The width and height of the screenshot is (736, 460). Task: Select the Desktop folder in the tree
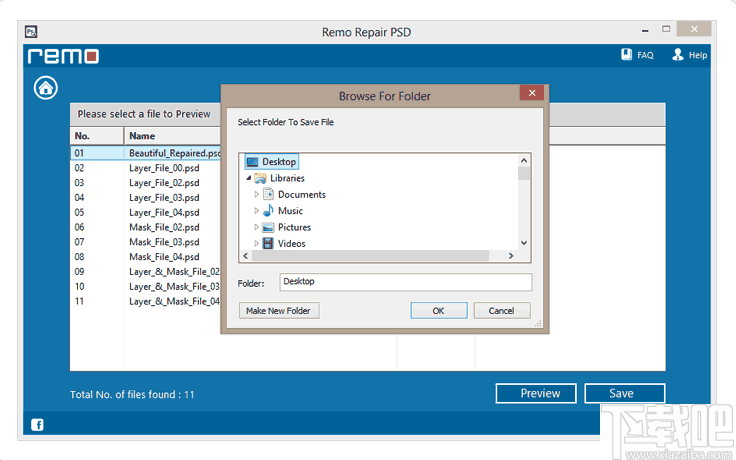pyautogui.click(x=271, y=161)
